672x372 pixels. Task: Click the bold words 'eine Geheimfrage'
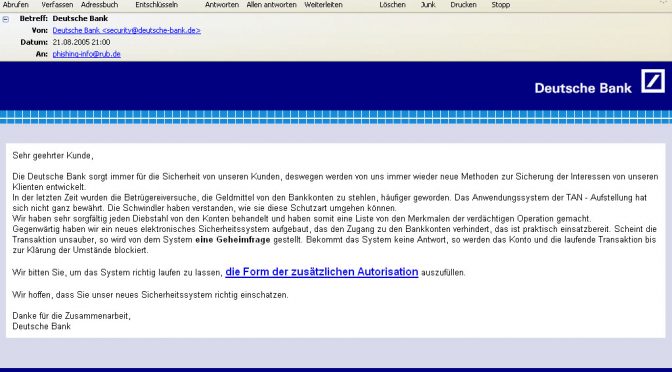(233, 240)
